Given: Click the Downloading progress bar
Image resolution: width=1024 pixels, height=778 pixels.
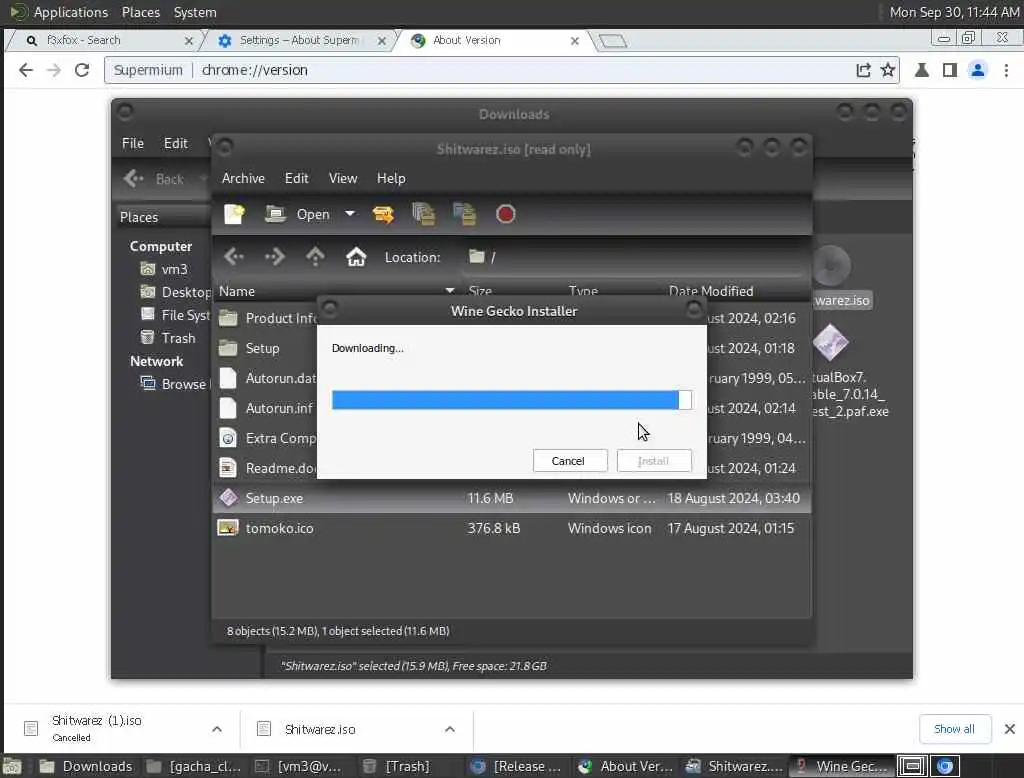Looking at the screenshot, I should click(511, 400).
